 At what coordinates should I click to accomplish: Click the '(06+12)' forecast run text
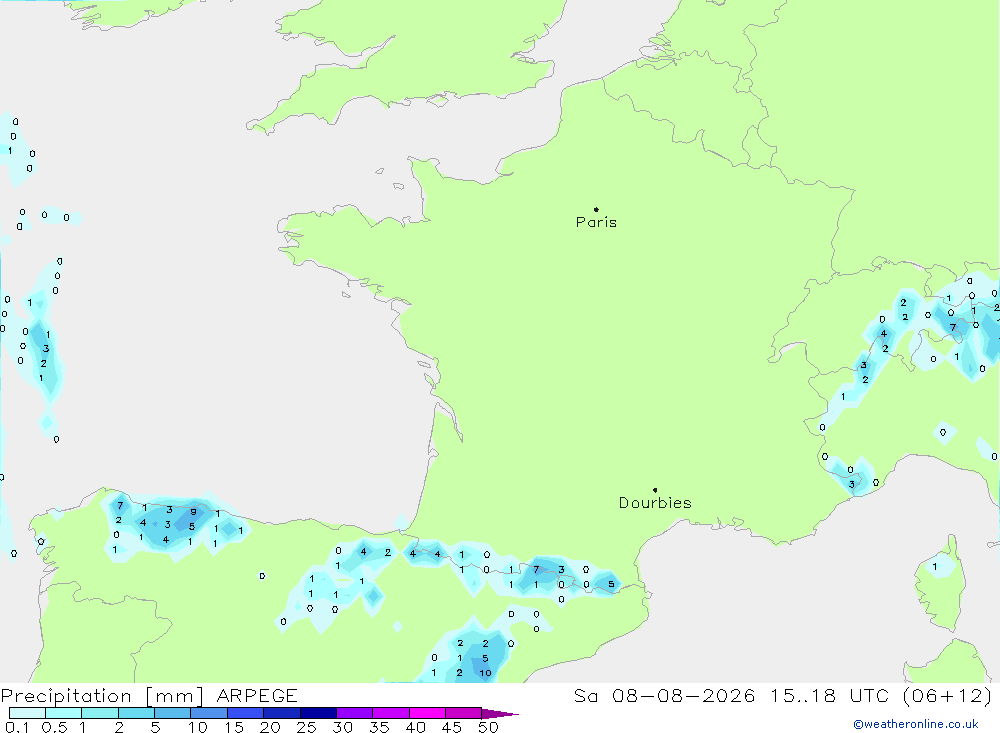coord(948,695)
